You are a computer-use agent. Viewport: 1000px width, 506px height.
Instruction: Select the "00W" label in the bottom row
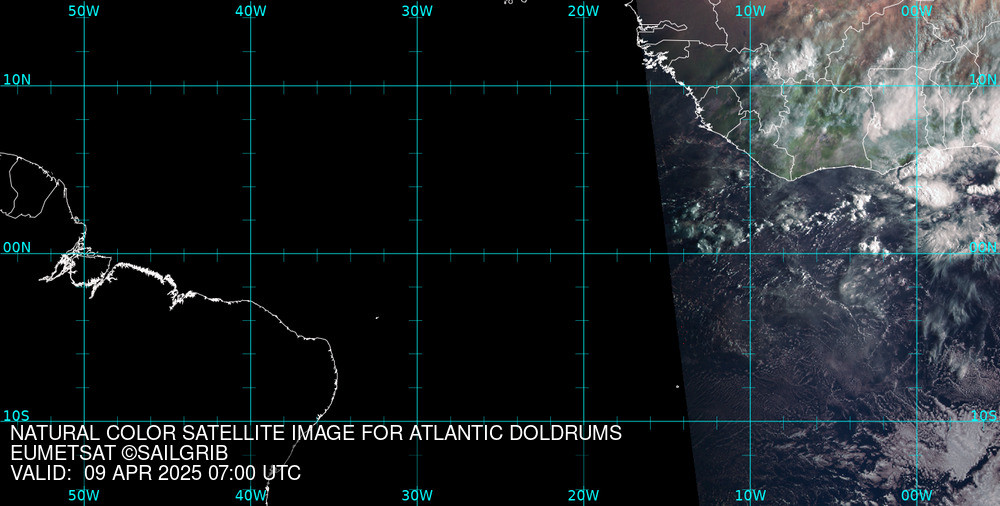click(917, 495)
